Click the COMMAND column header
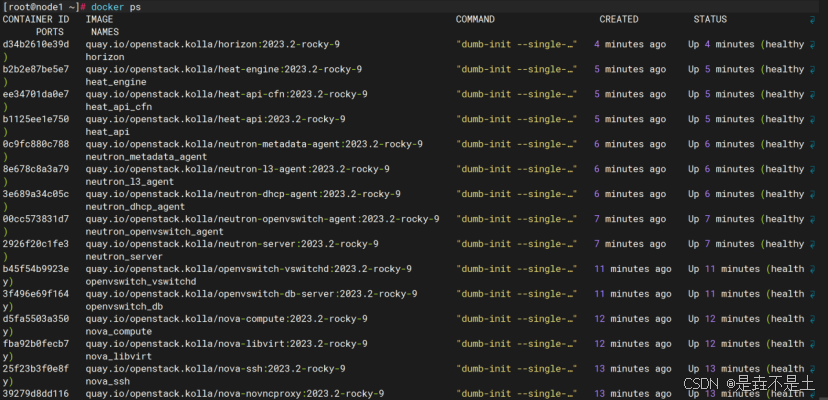The width and height of the screenshot is (828, 400). (475, 19)
